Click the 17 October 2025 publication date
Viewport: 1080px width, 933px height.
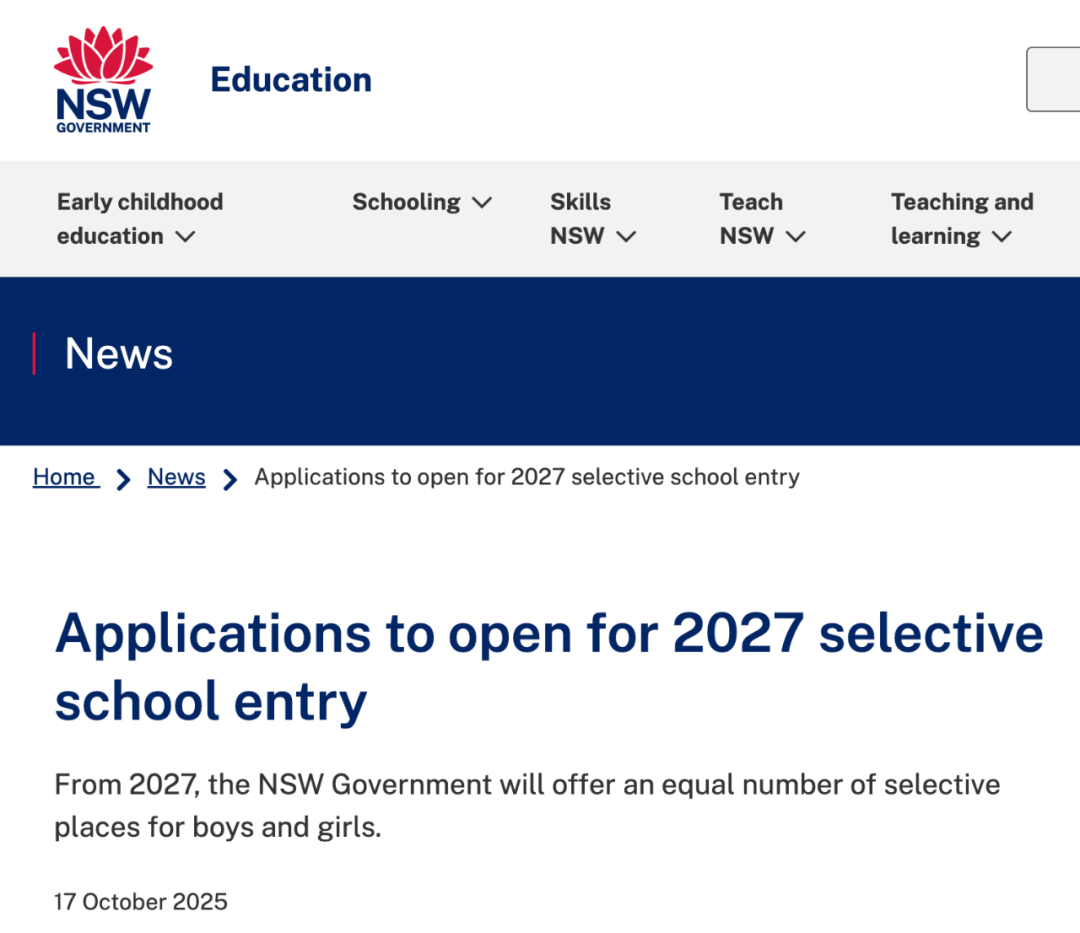(x=141, y=902)
